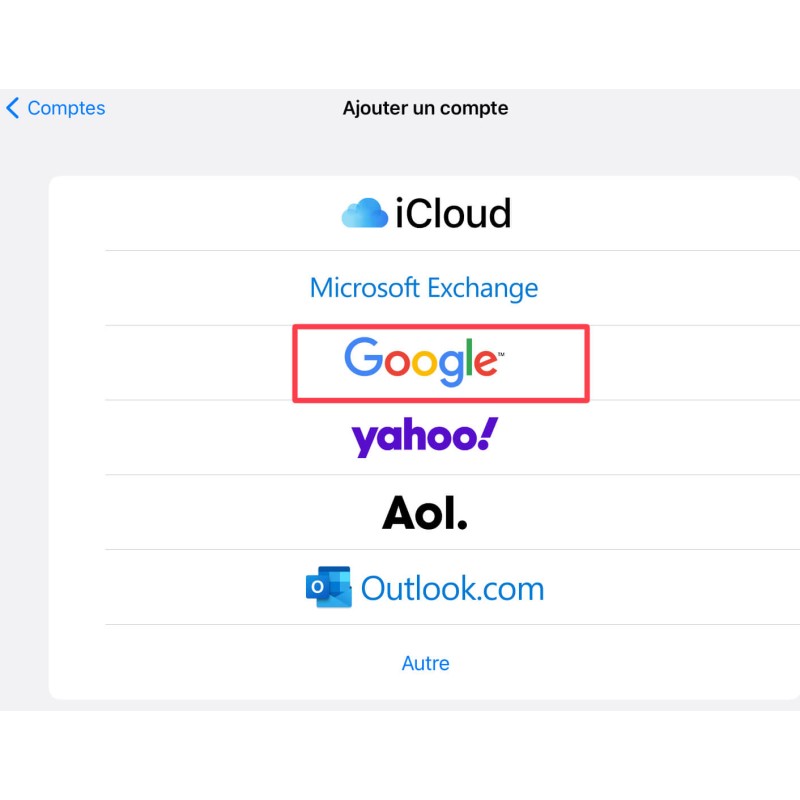Tap the red o in Google
This screenshot has width=800, height=800.
pyautogui.click(x=399, y=363)
